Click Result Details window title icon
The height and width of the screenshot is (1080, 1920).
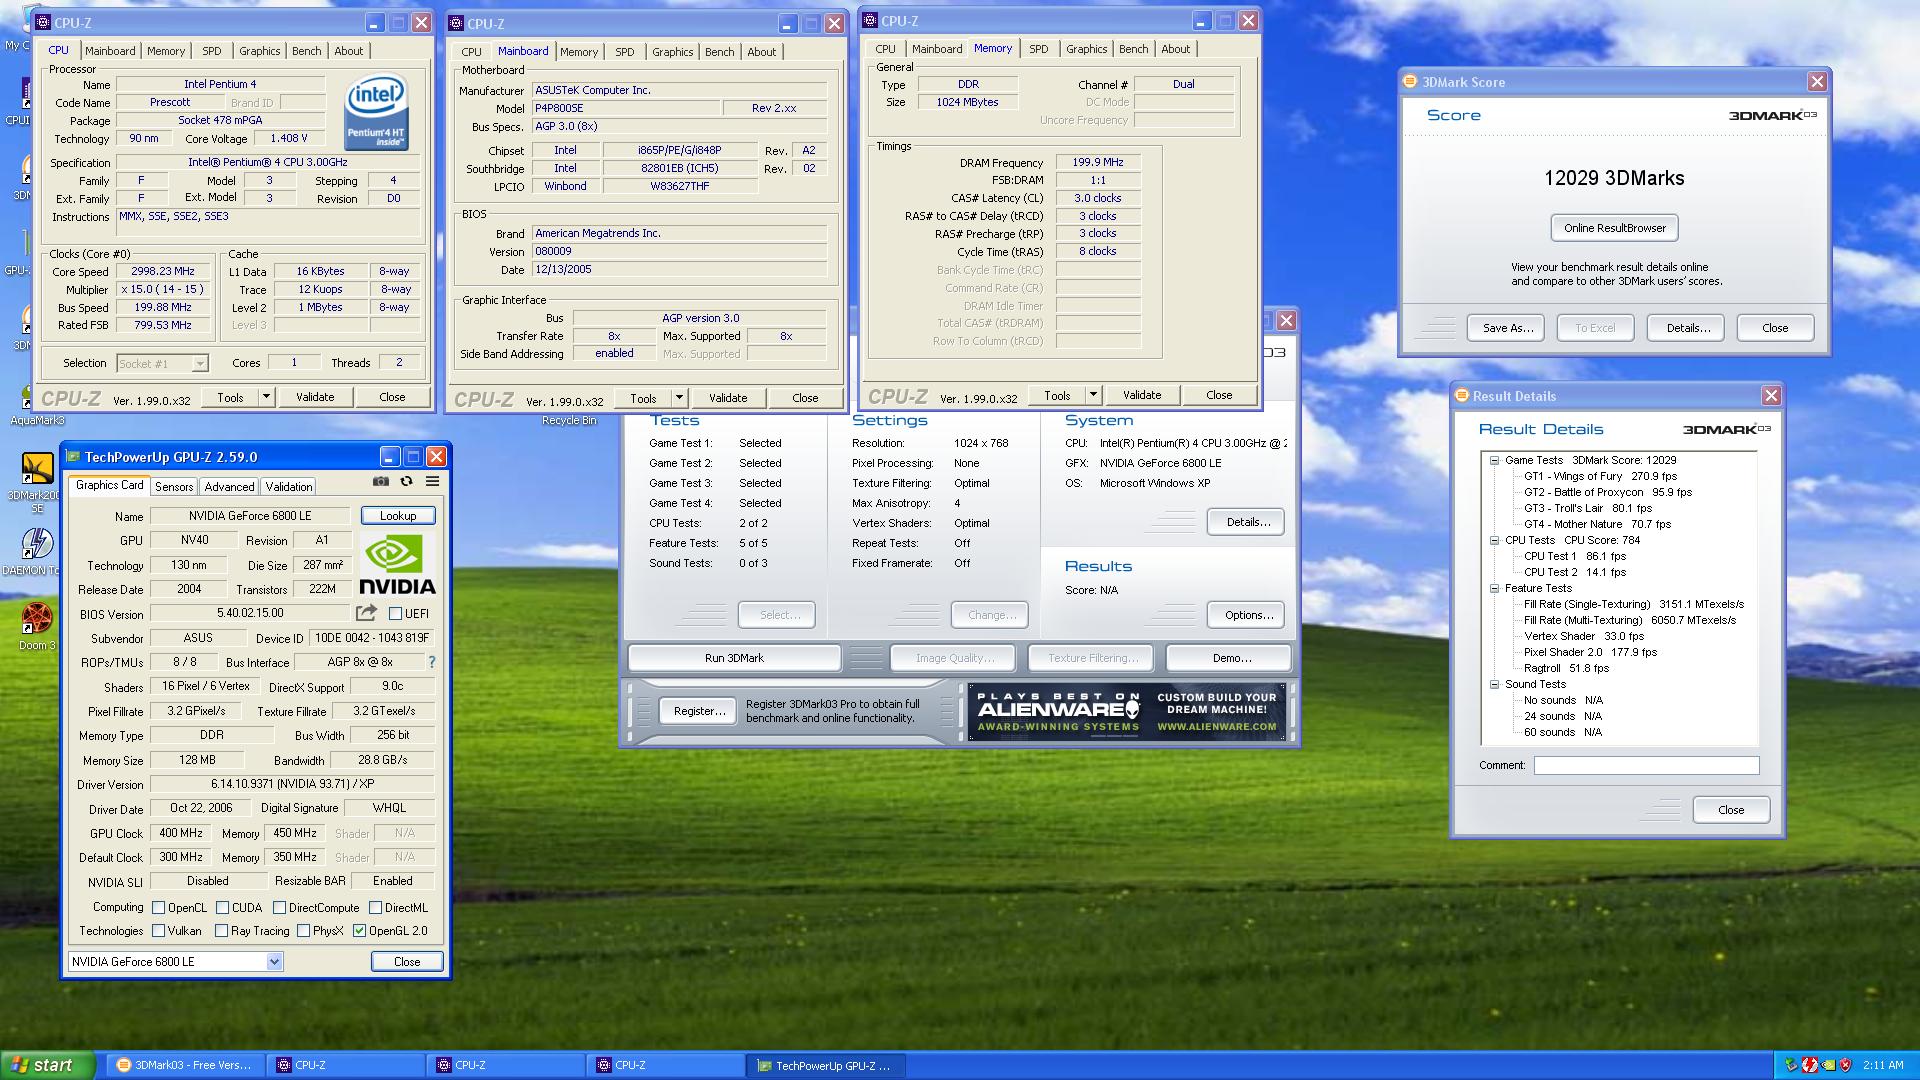tap(1461, 396)
